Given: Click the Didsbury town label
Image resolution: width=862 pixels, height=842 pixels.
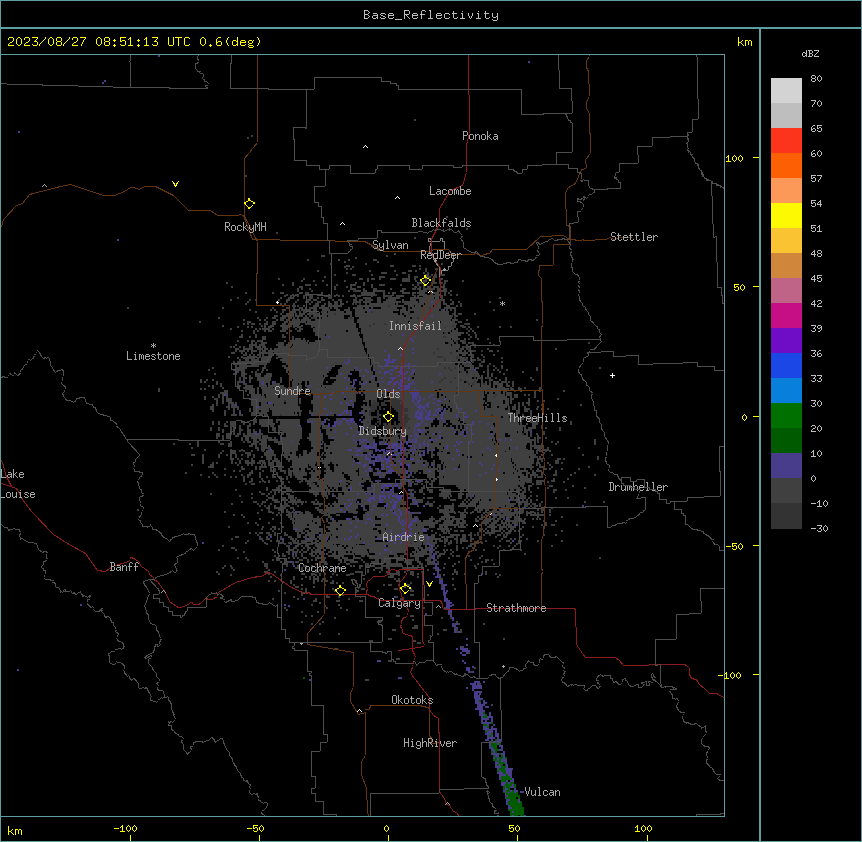Looking at the screenshot, I should [x=383, y=431].
